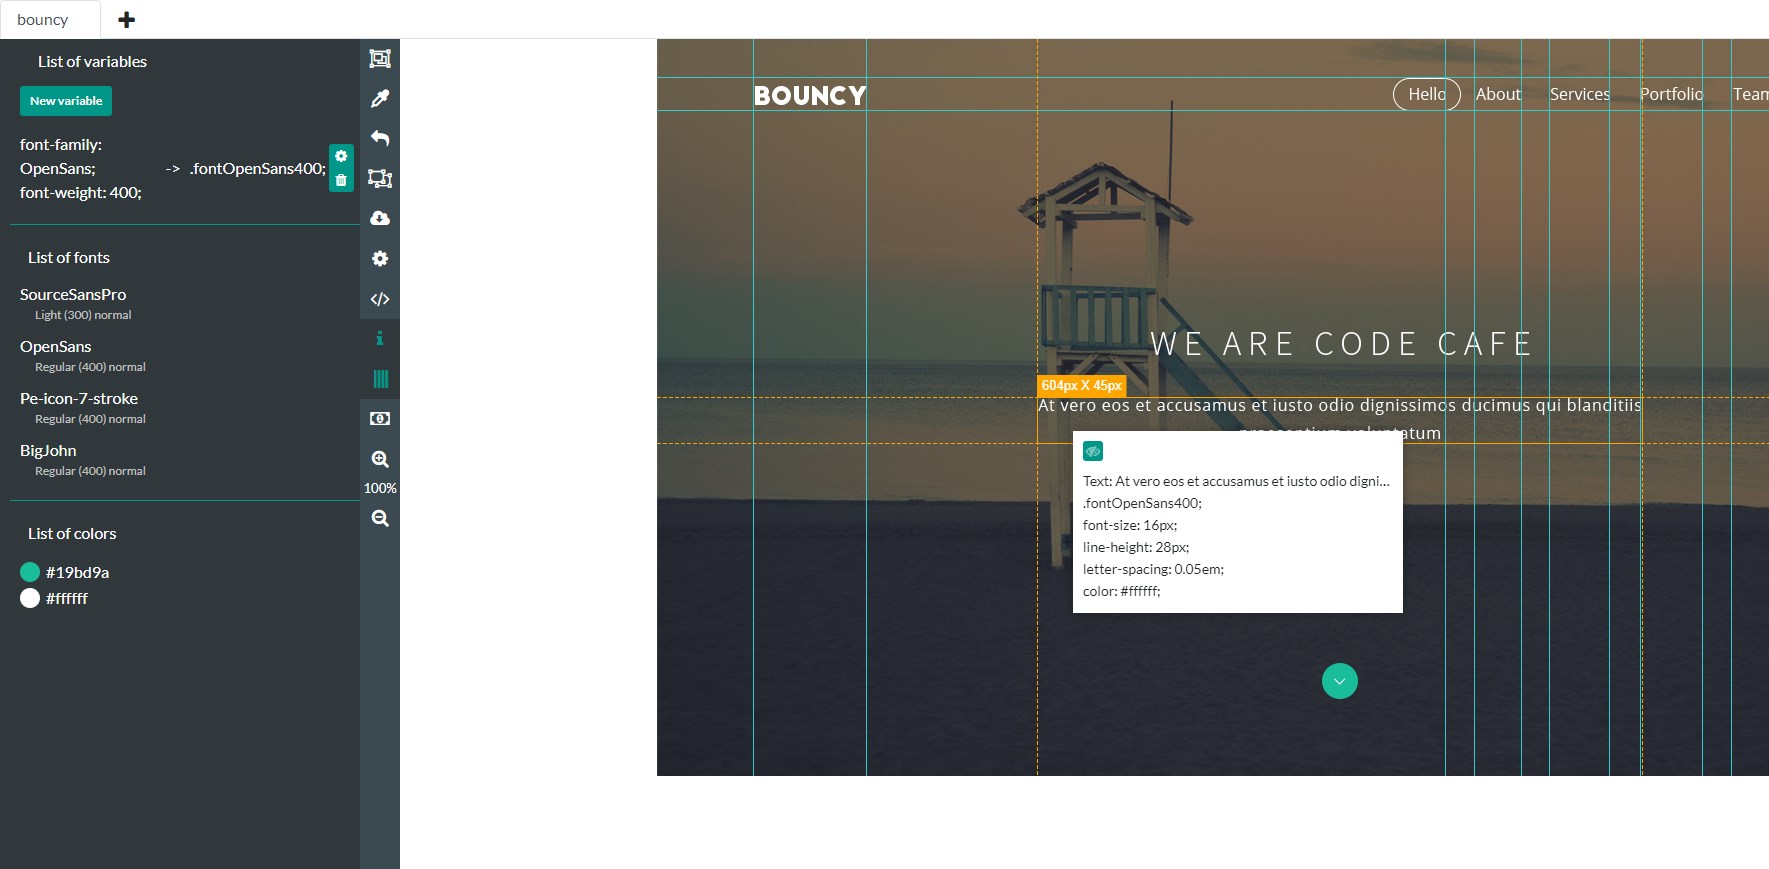
Task: Select the eyedropper color picker tool
Action: click(x=380, y=98)
